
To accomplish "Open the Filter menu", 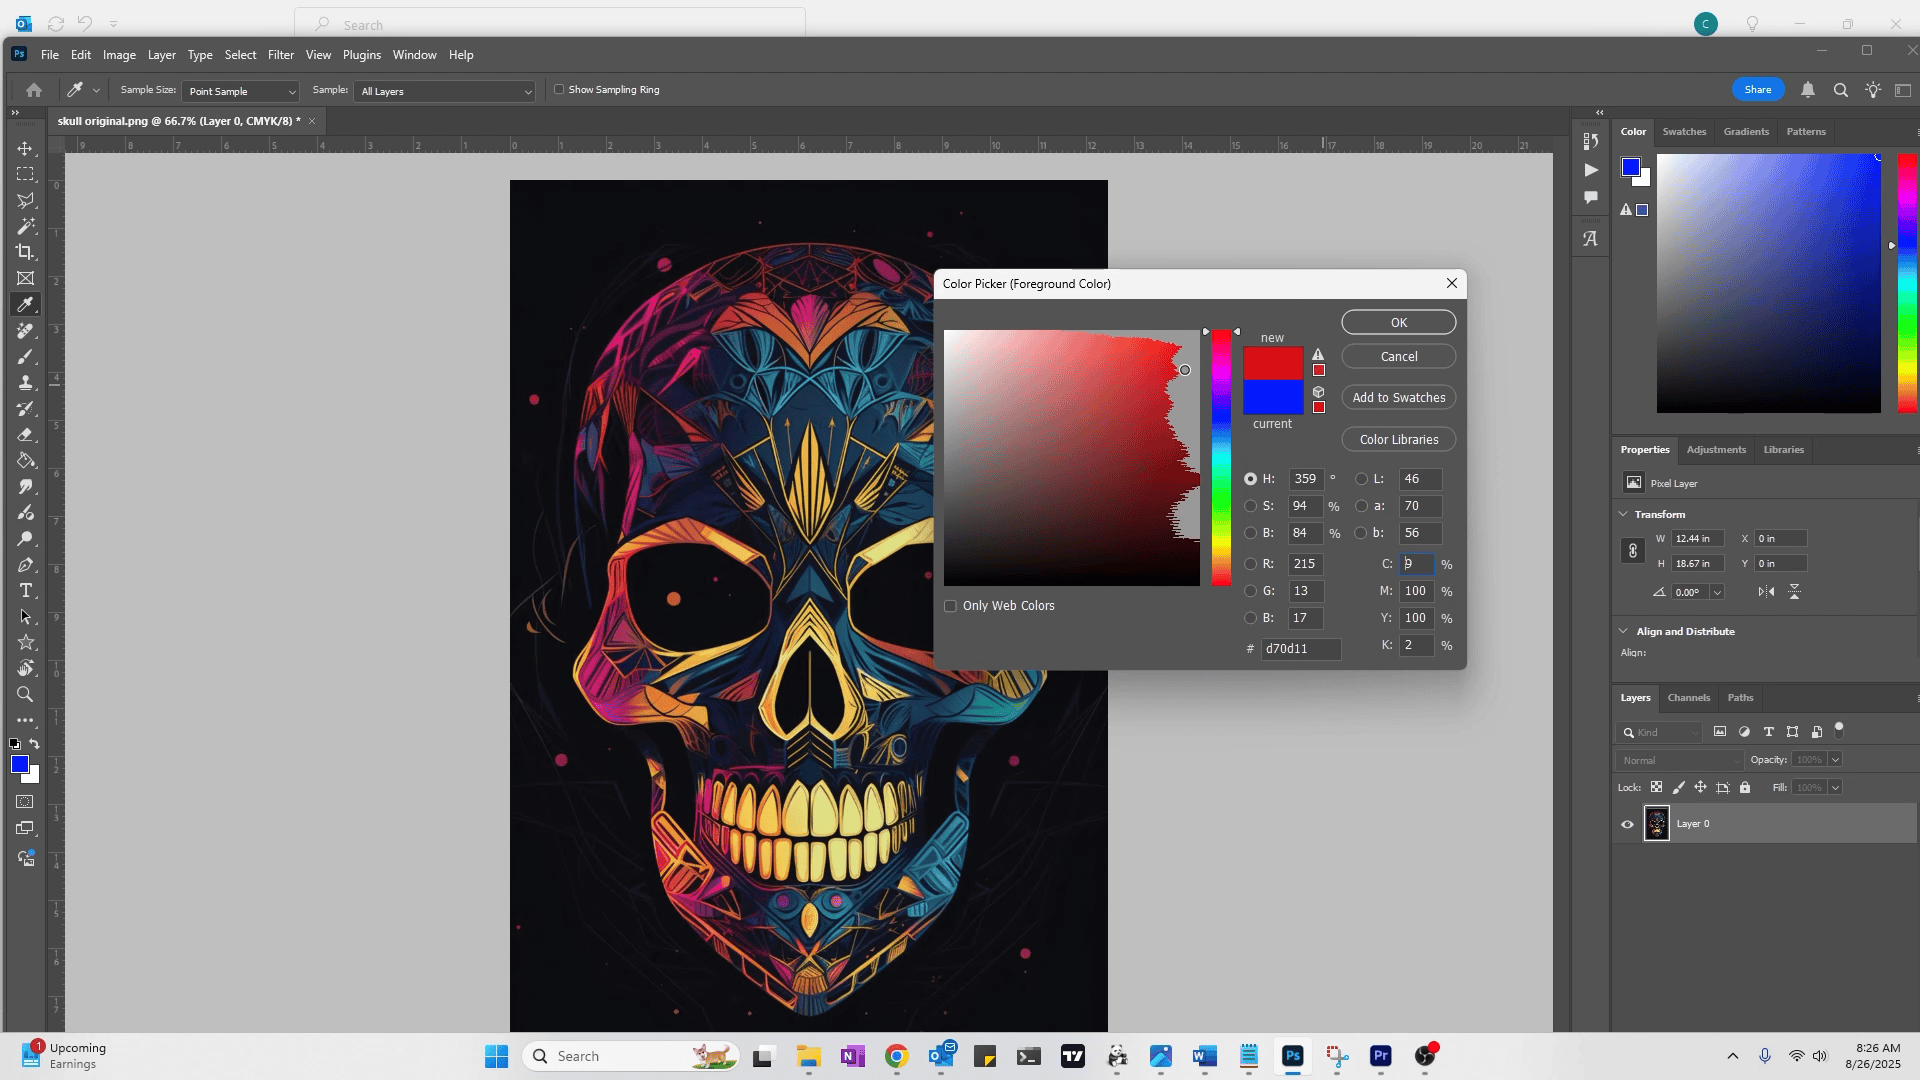I will [x=280, y=55].
